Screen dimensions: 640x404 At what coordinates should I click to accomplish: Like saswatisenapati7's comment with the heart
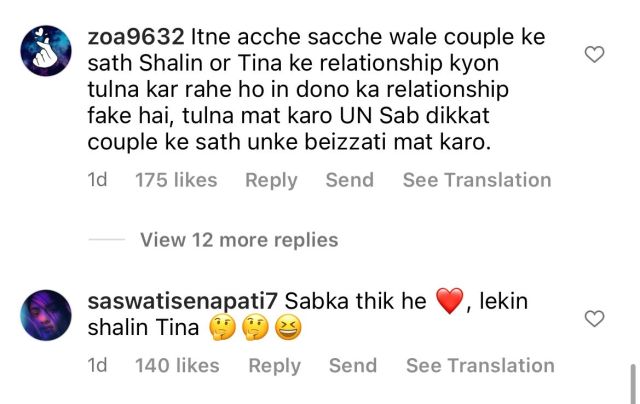coord(594,319)
